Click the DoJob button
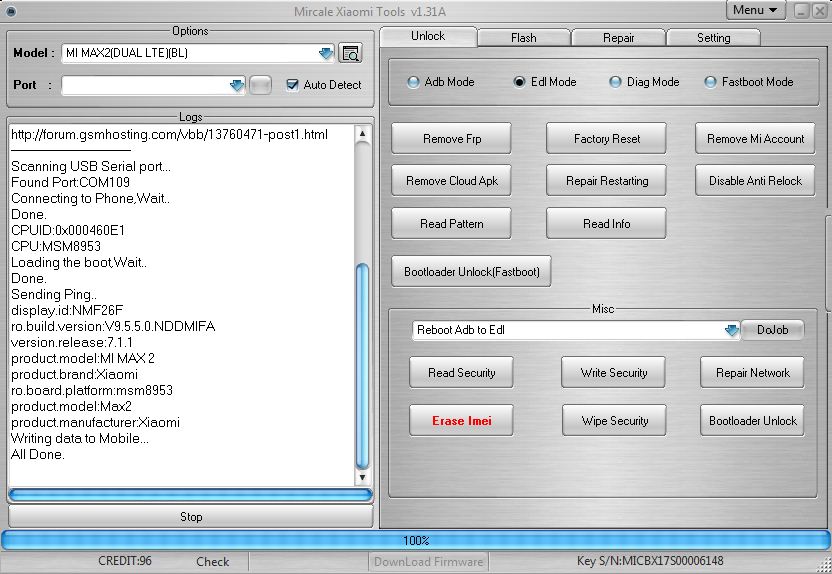This screenshot has width=832, height=574. click(x=772, y=330)
